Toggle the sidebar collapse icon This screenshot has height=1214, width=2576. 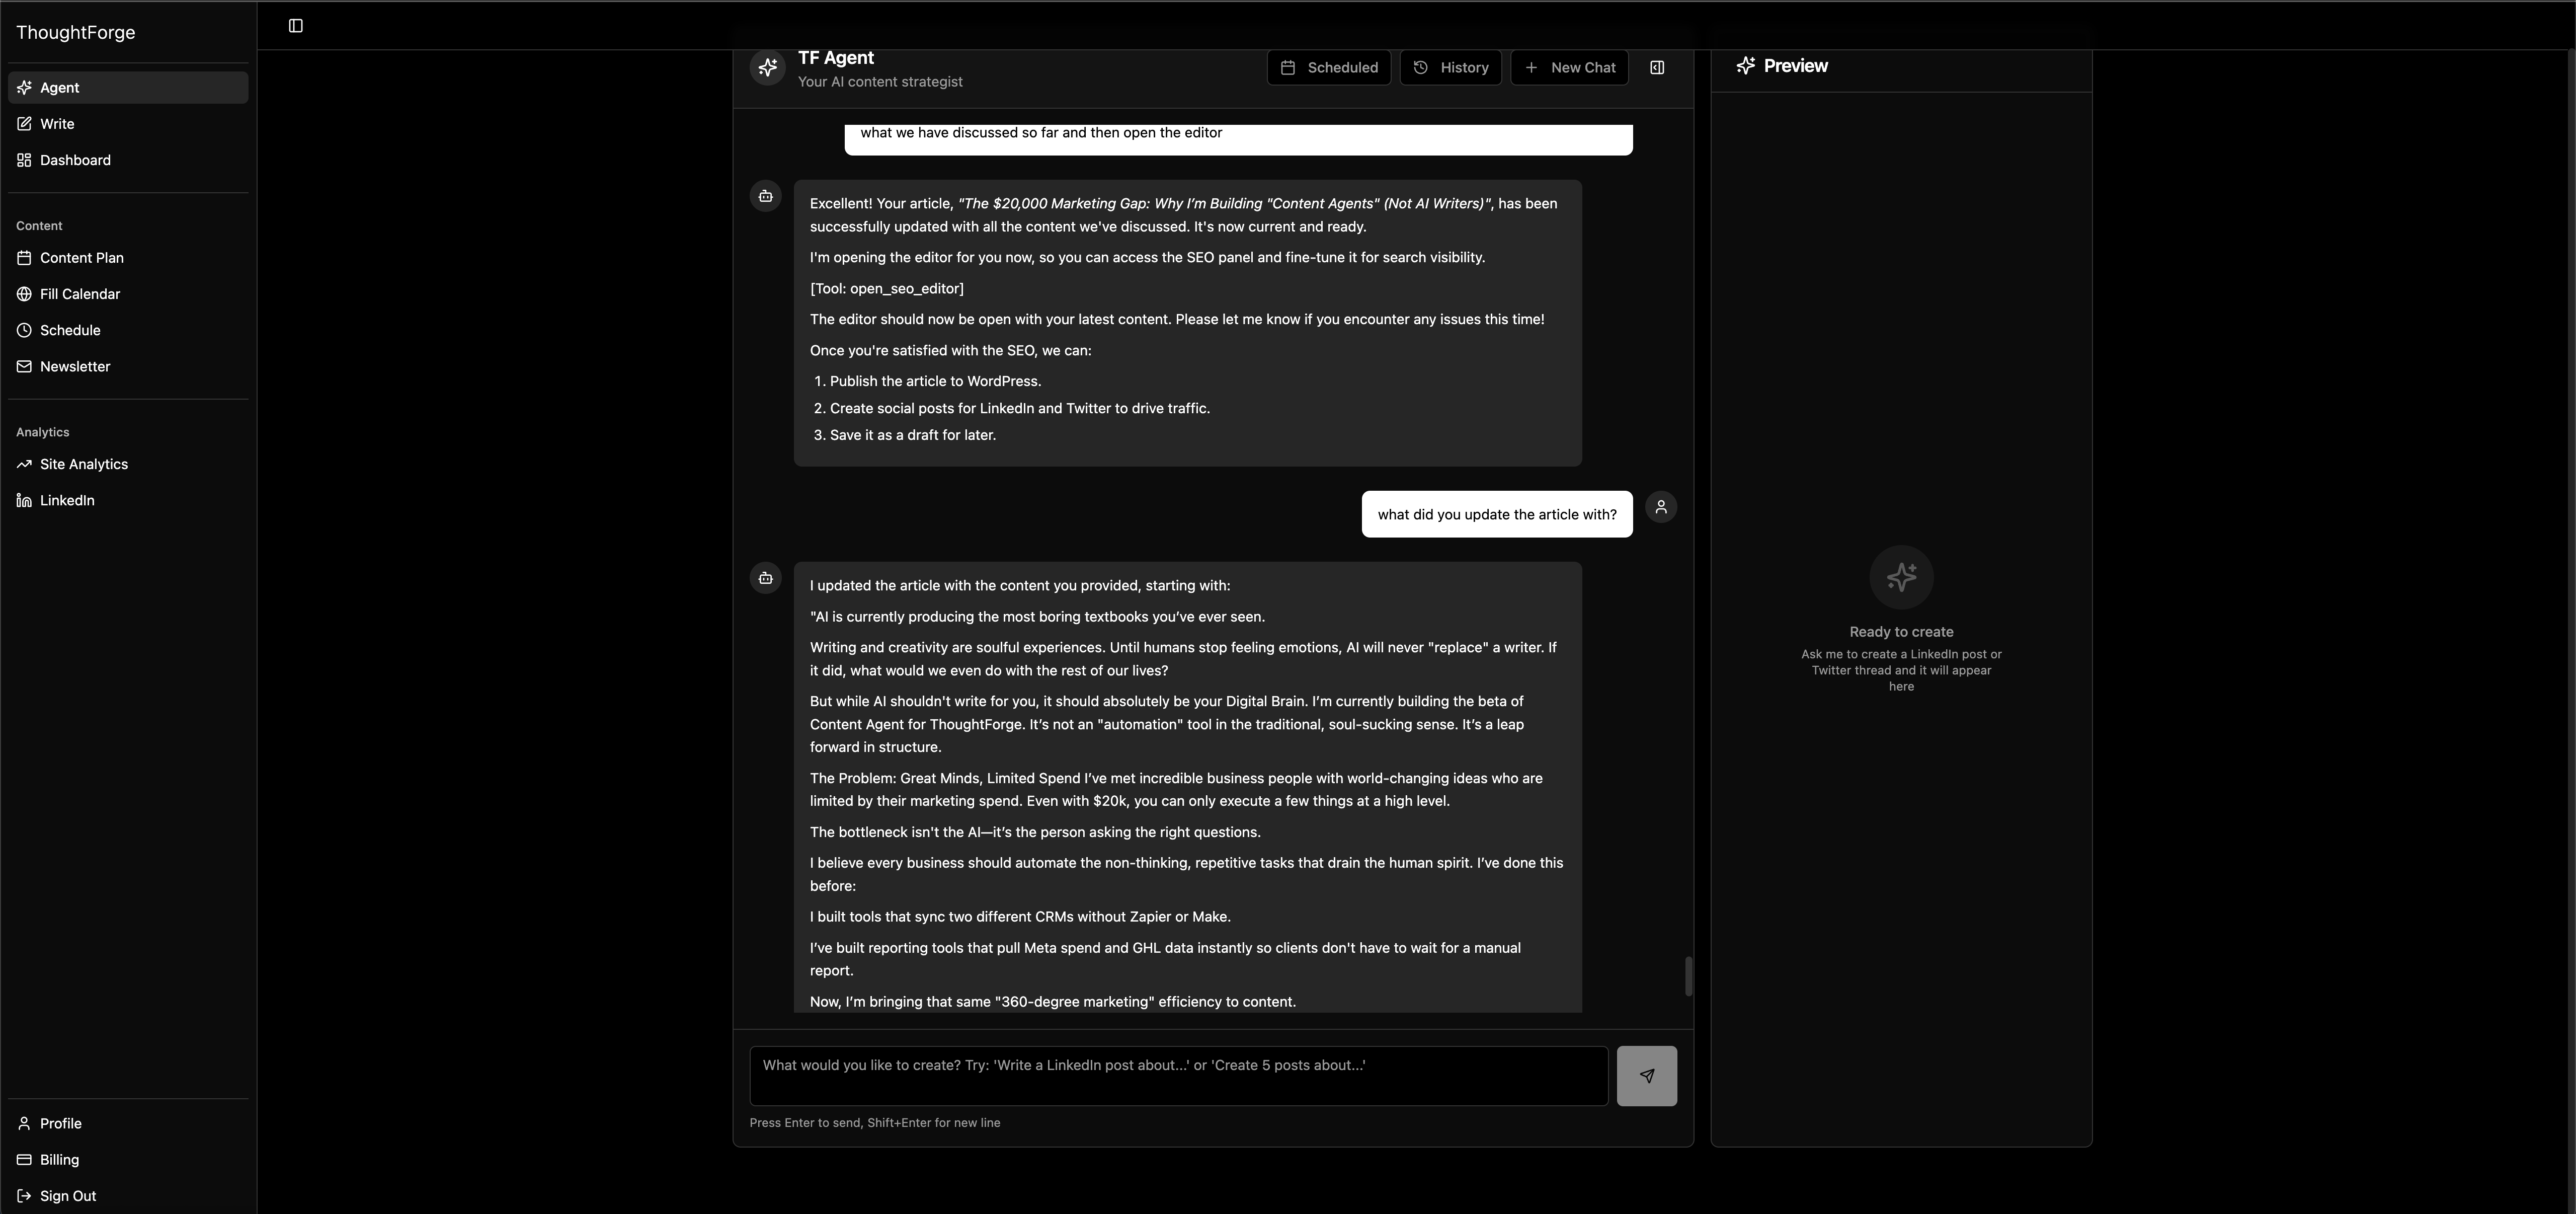[x=296, y=26]
